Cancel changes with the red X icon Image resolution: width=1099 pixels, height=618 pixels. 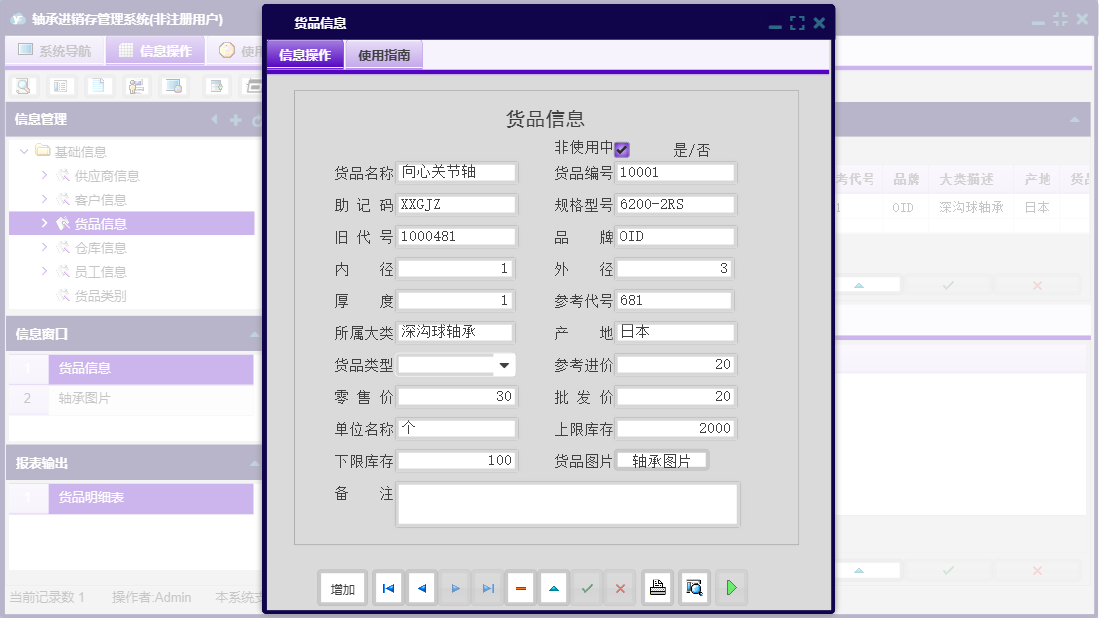(x=620, y=588)
